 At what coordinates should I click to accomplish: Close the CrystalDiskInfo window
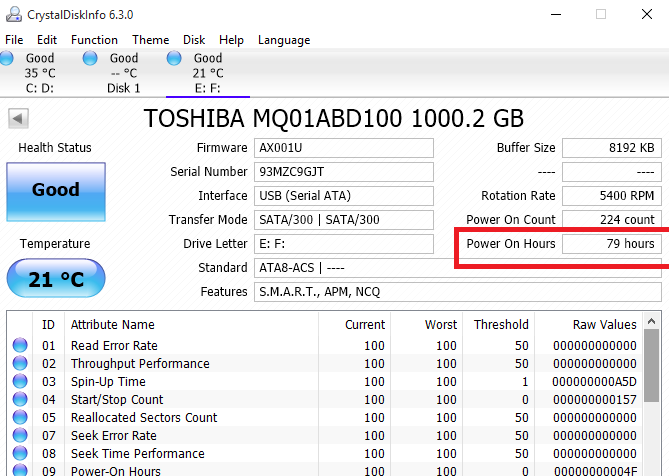pyautogui.click(x=647, y=14)
